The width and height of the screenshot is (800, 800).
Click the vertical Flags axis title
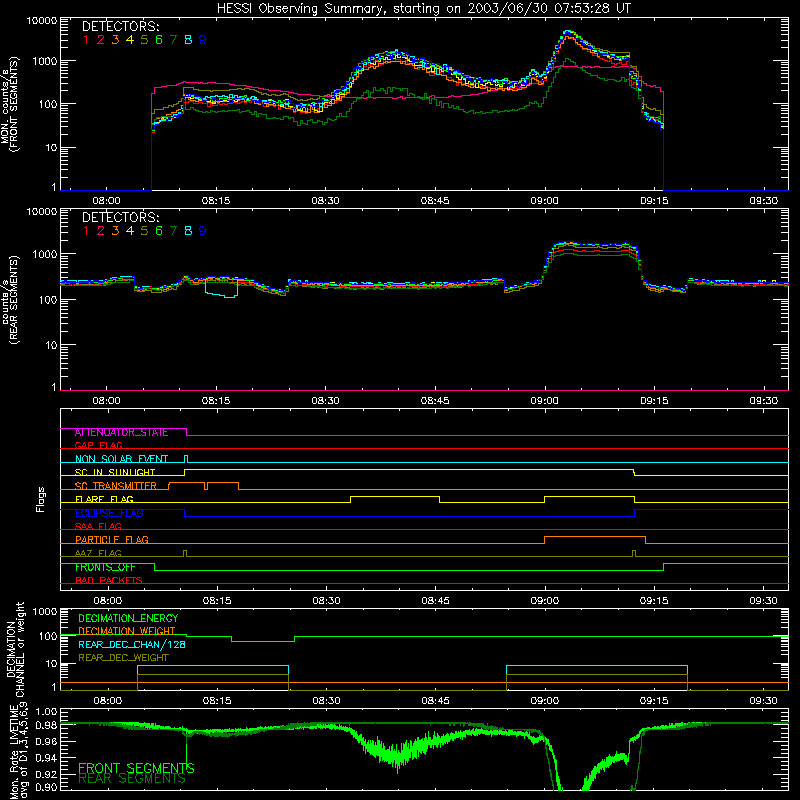point(41,499)
